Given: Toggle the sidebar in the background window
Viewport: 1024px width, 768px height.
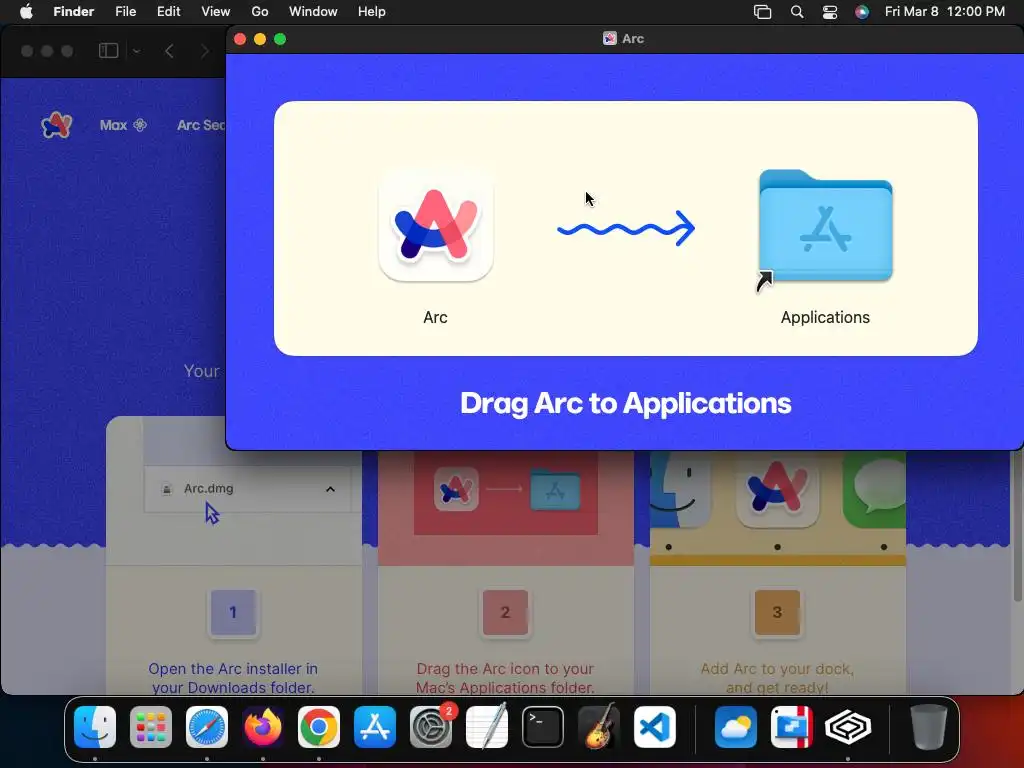Looking at the screenshot, I should click(108, 51).
